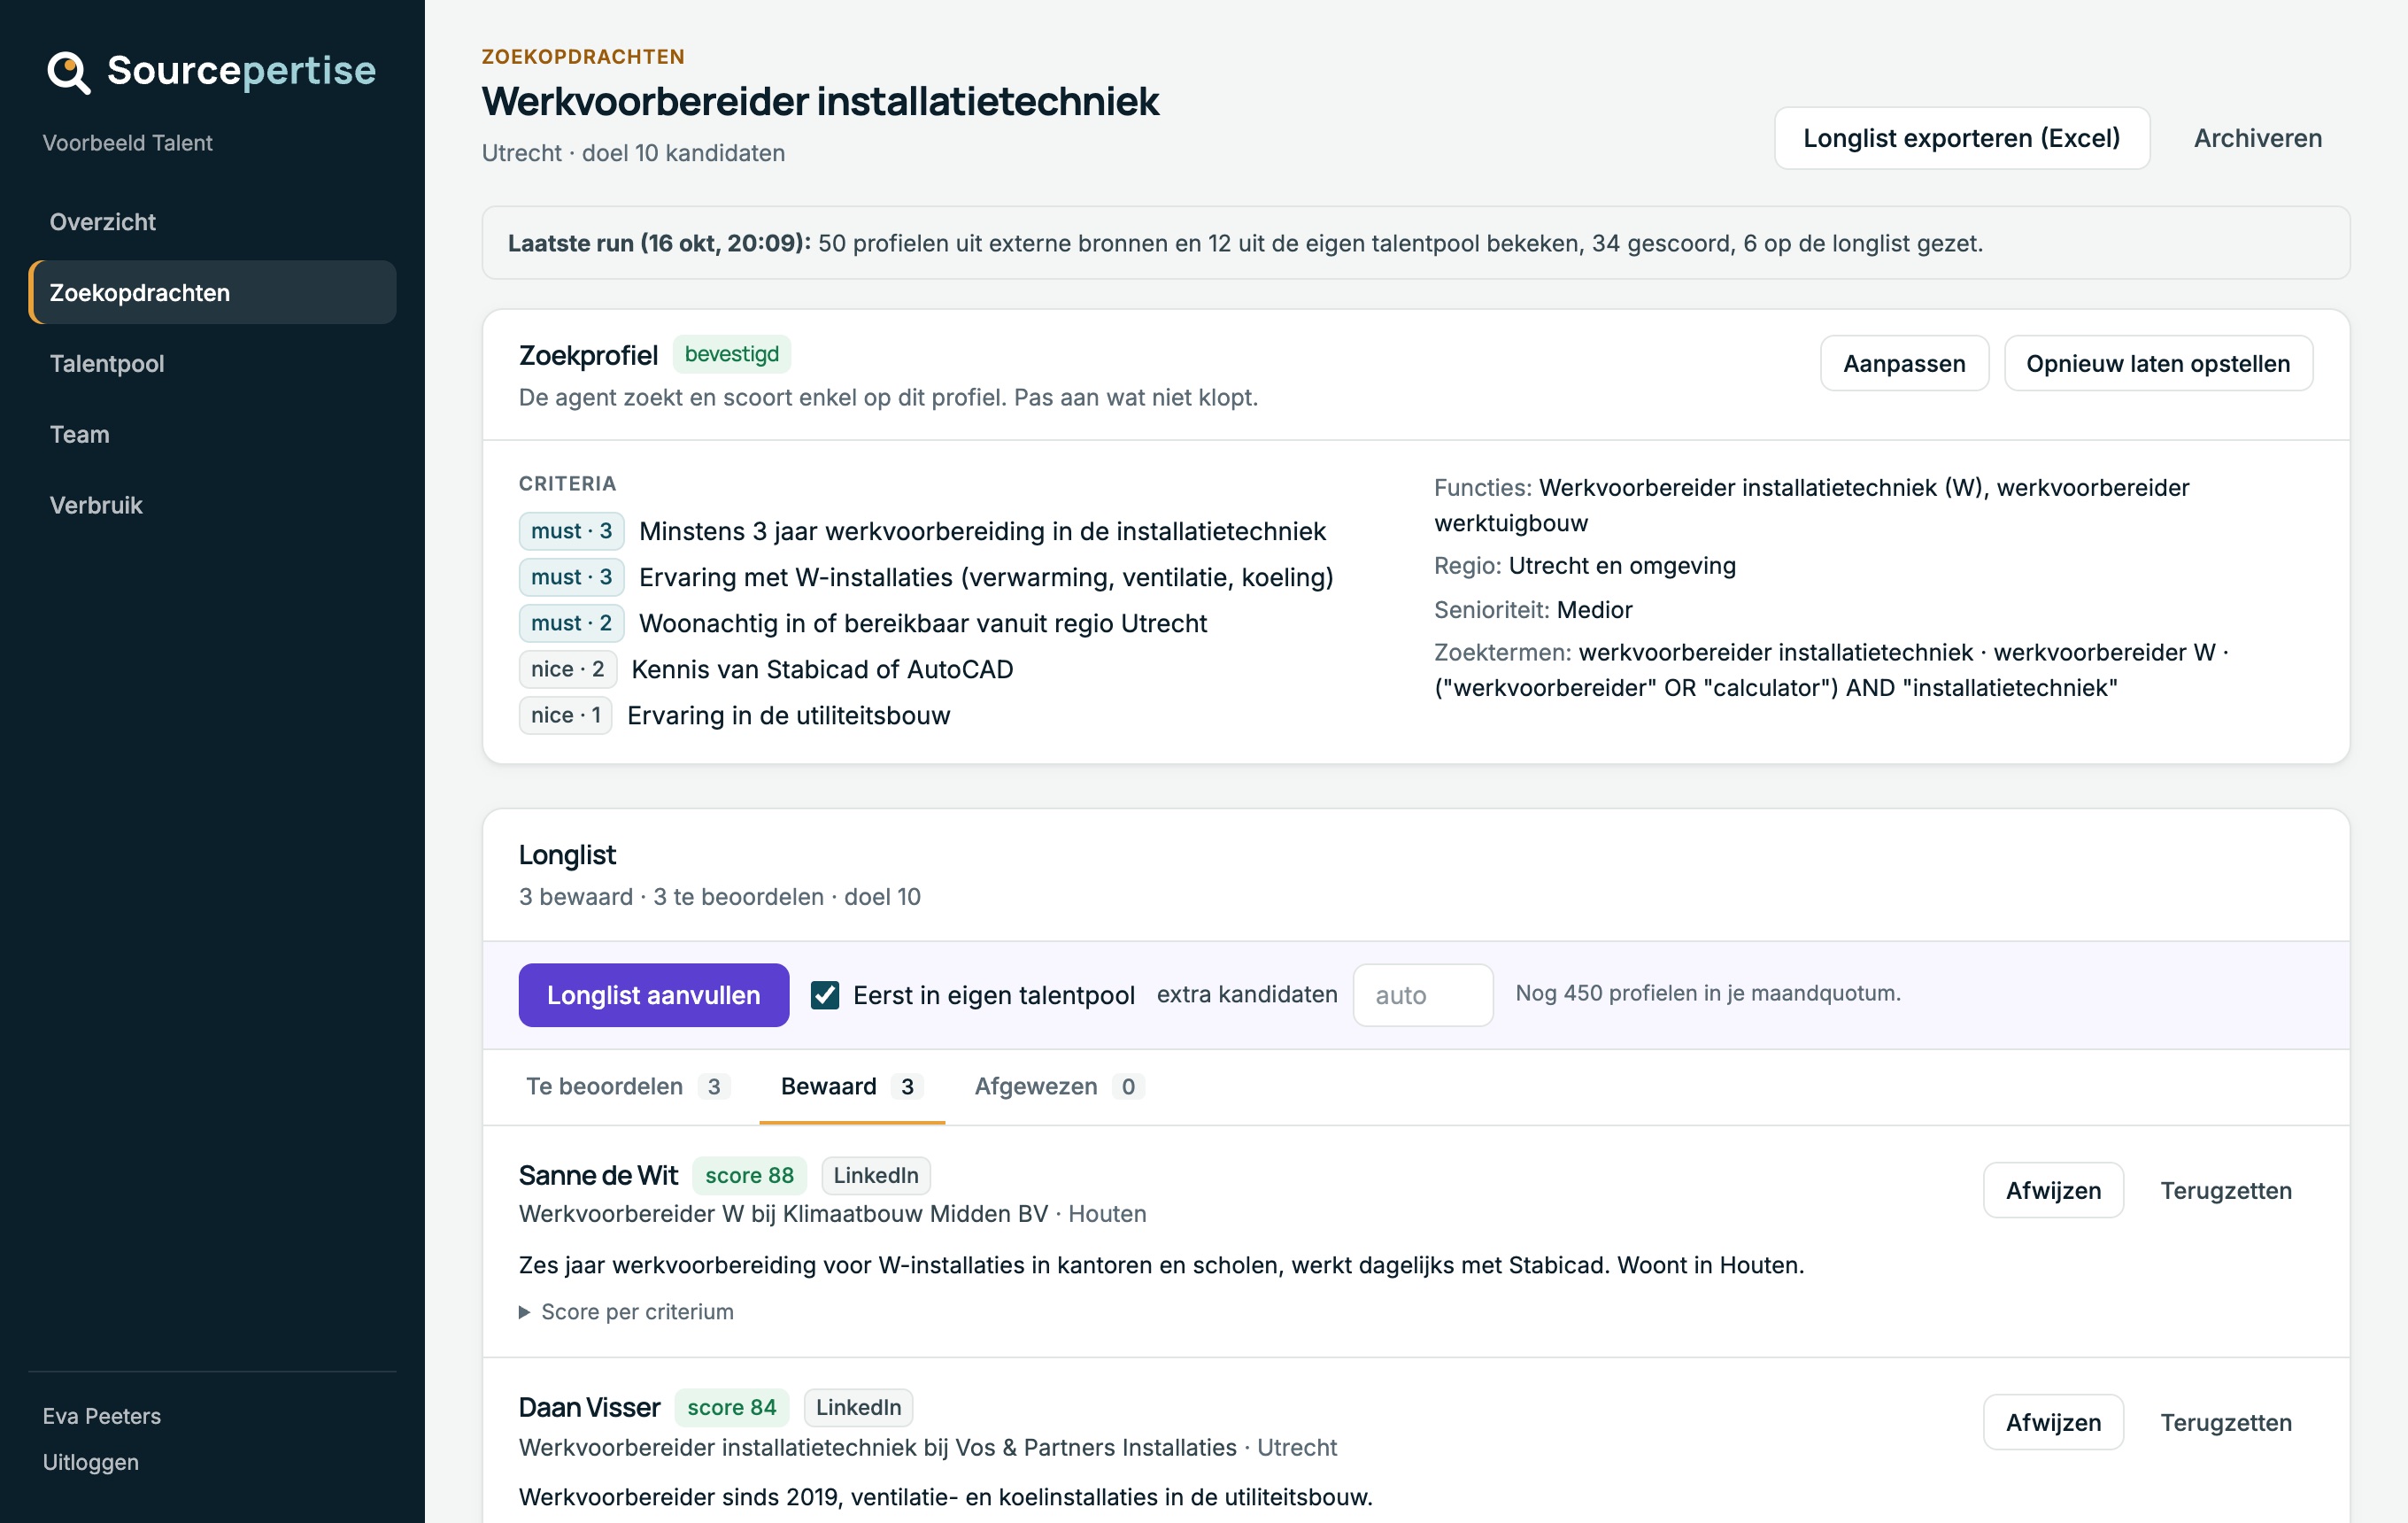Click the "nice · 1" weight badge
The height and width of the screenshot is (1523, 2408).
[x=565, y=715]
